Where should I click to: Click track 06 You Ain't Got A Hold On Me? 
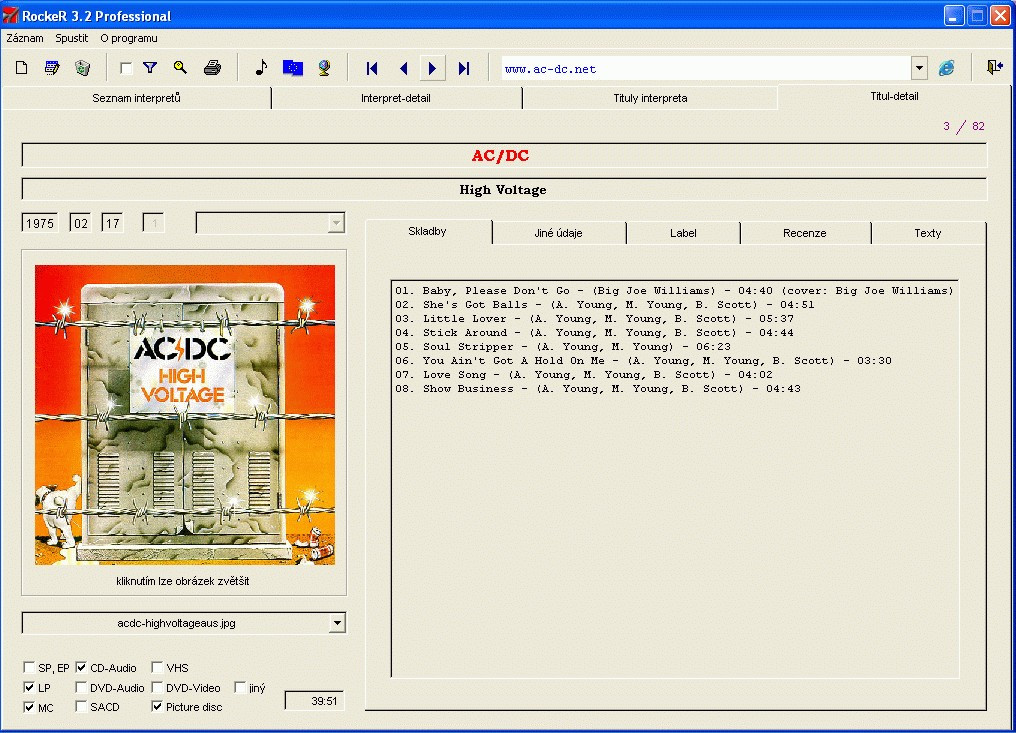(643, 360)
